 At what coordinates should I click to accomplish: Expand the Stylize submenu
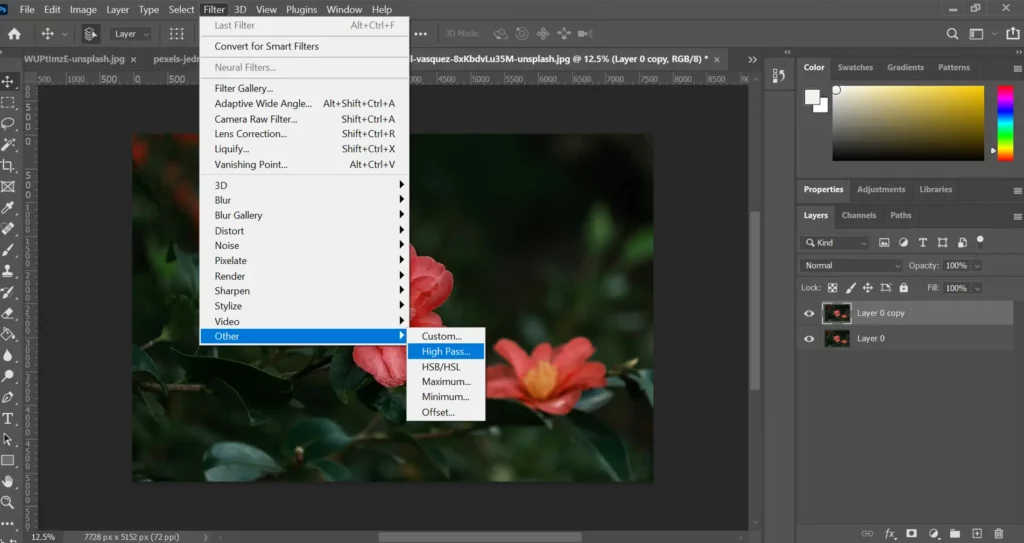click(304, 306)
